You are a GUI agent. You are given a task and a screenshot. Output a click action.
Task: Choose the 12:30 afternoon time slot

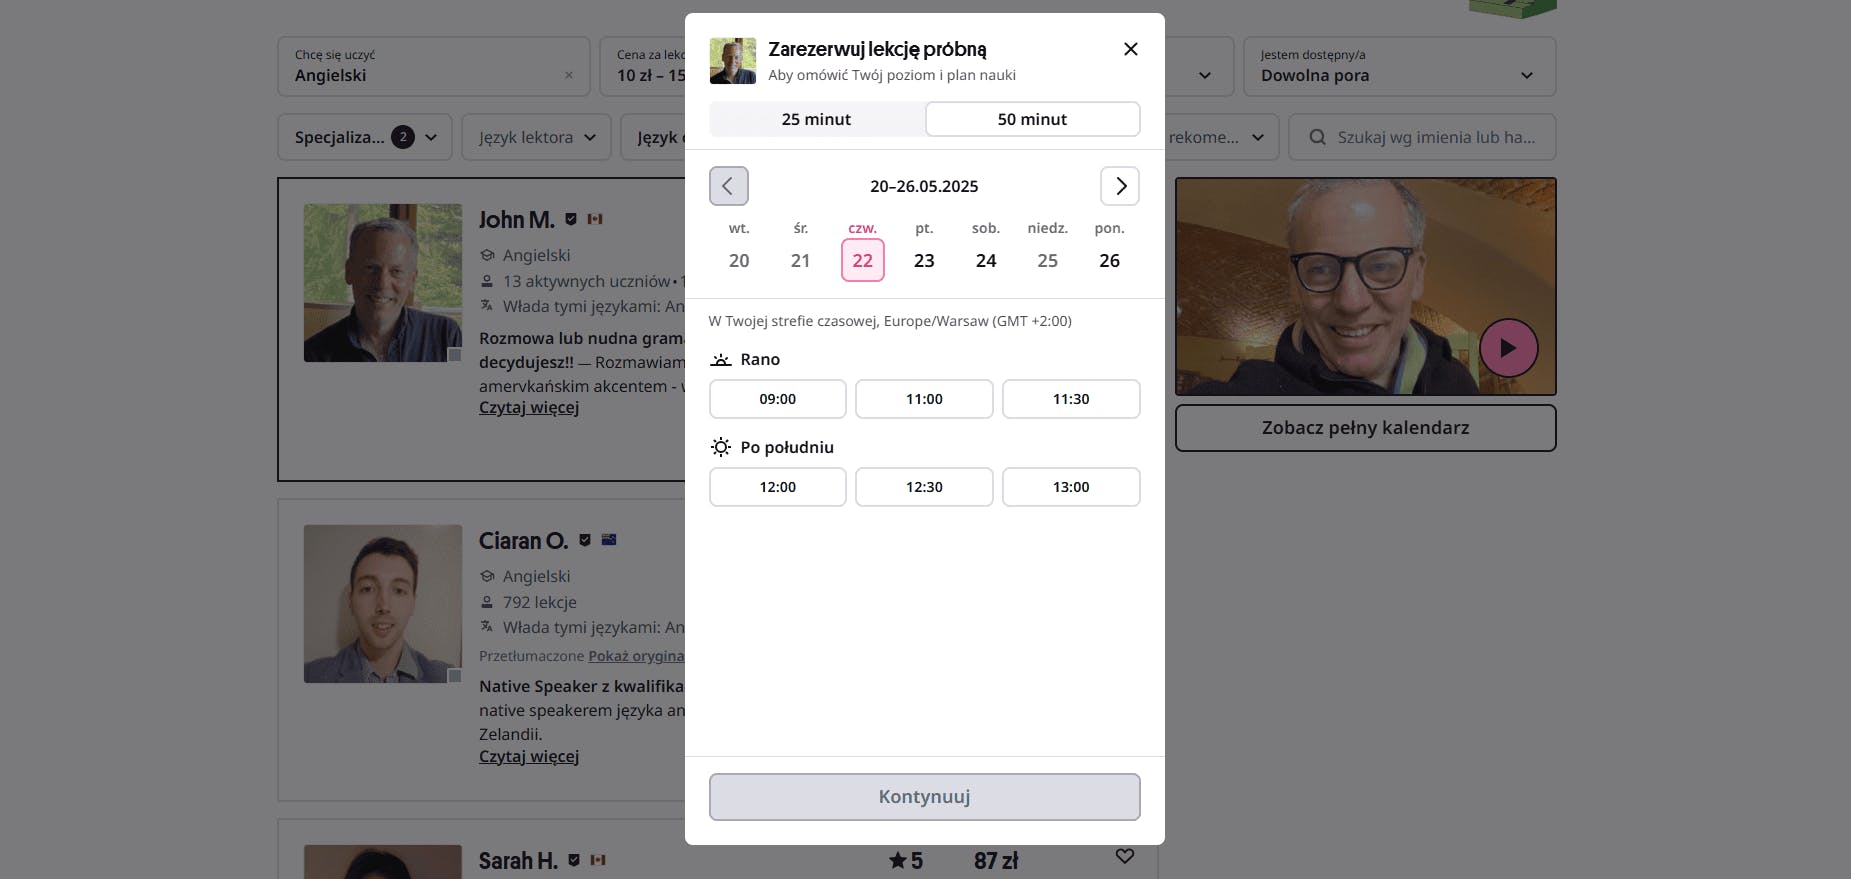[924, 487]
